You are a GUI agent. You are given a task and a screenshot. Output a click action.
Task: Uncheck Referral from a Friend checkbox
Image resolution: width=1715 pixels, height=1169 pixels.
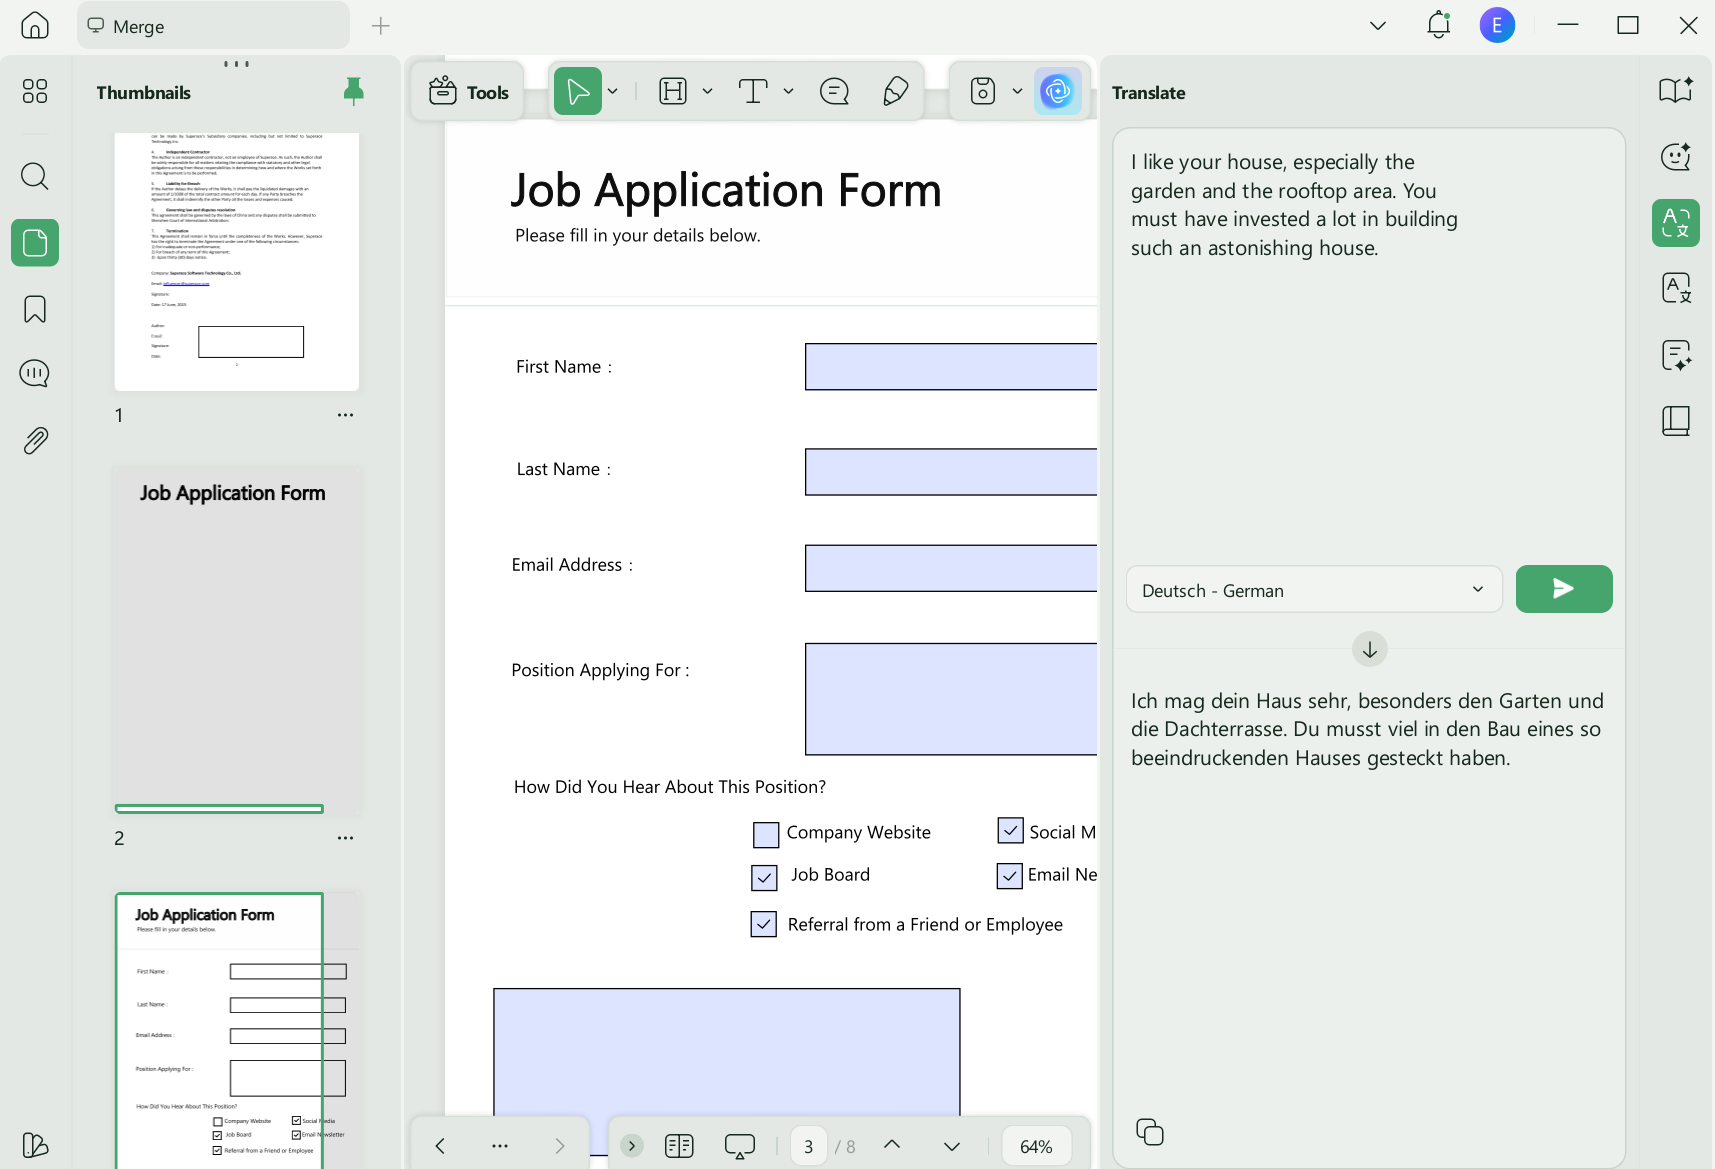764,924
